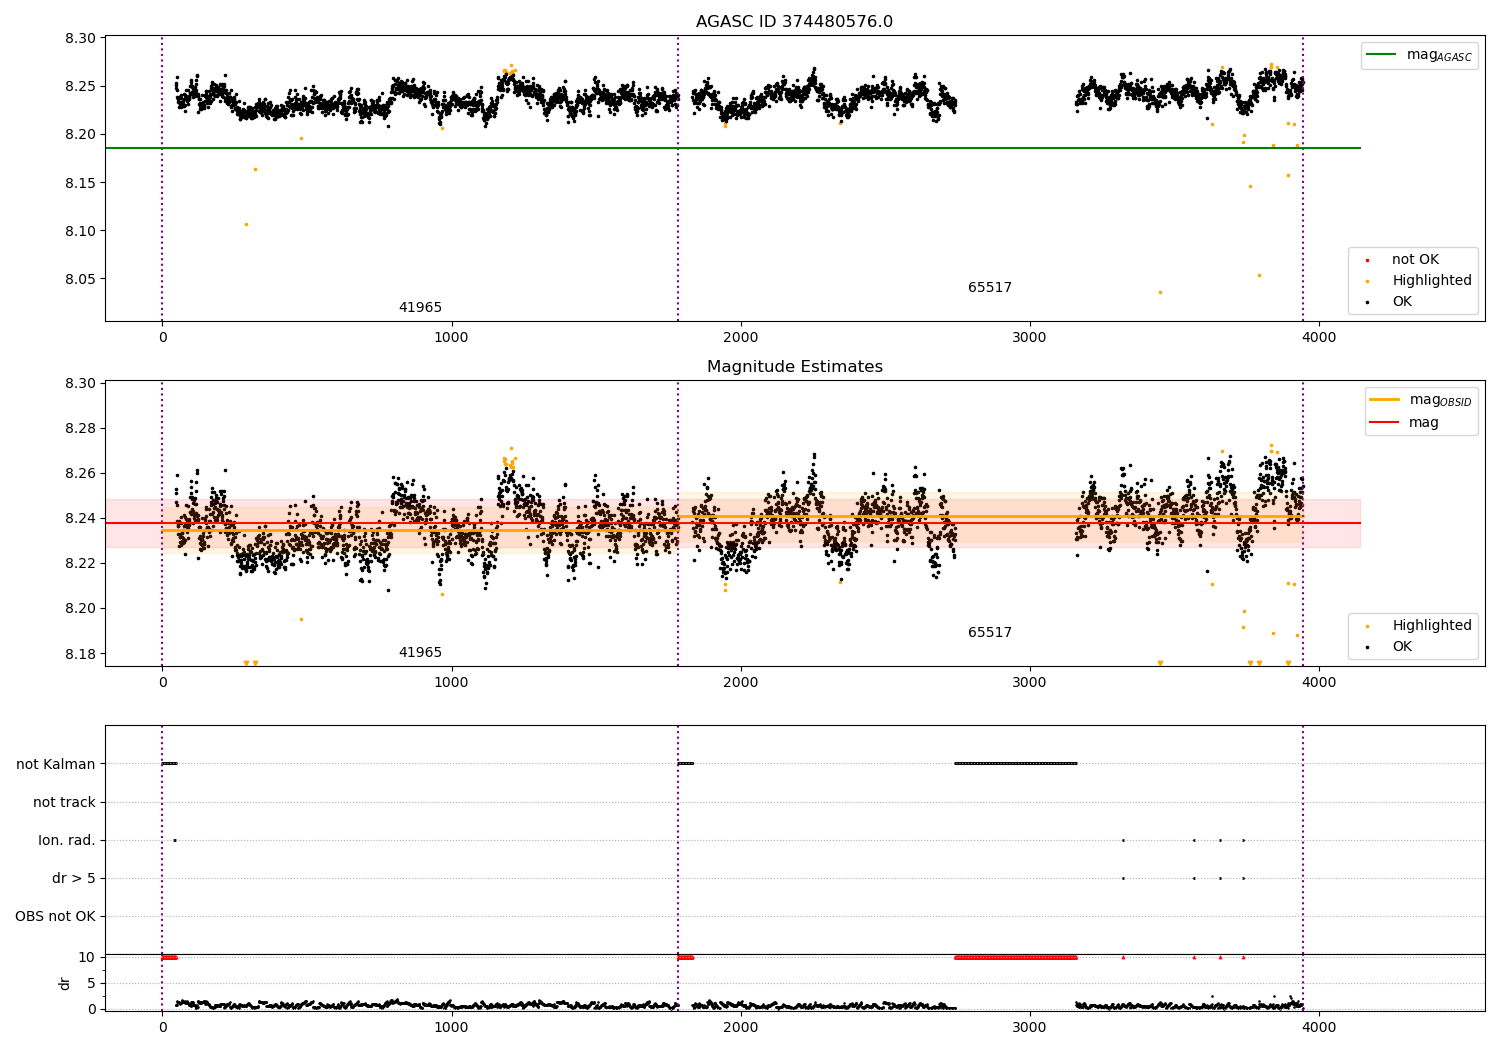Click the red line sample beside "mag" legend entry
1500x1050 pixels.
coord(1385,422)
